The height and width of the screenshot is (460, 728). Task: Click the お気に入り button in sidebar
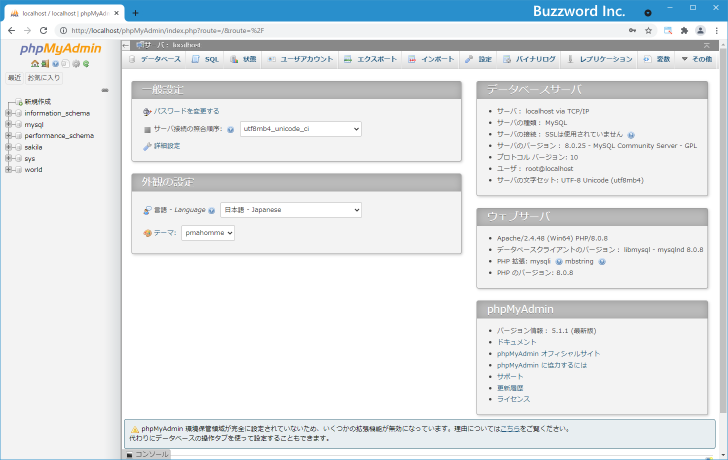pyautogui.click(x=44, y=78)
